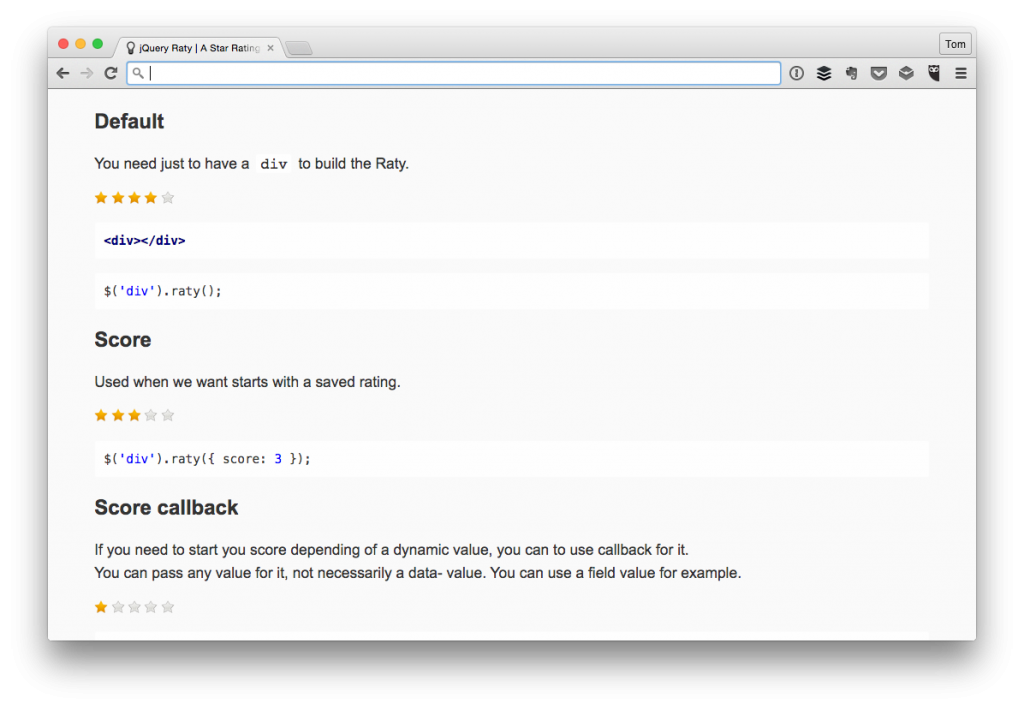The image size is (1024, 709).
Task: Set four stars in the Score example
Action: pos(151,415)
